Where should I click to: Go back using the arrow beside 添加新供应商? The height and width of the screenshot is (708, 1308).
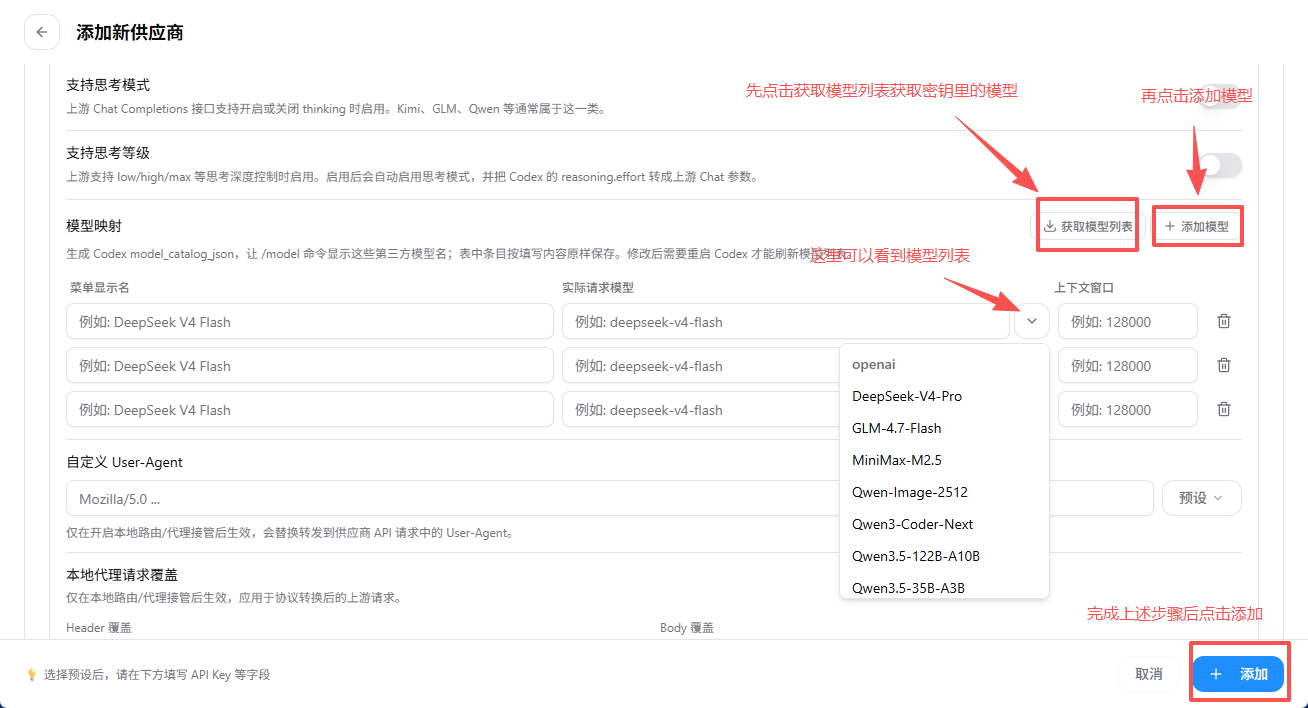[x=42, y=32]
